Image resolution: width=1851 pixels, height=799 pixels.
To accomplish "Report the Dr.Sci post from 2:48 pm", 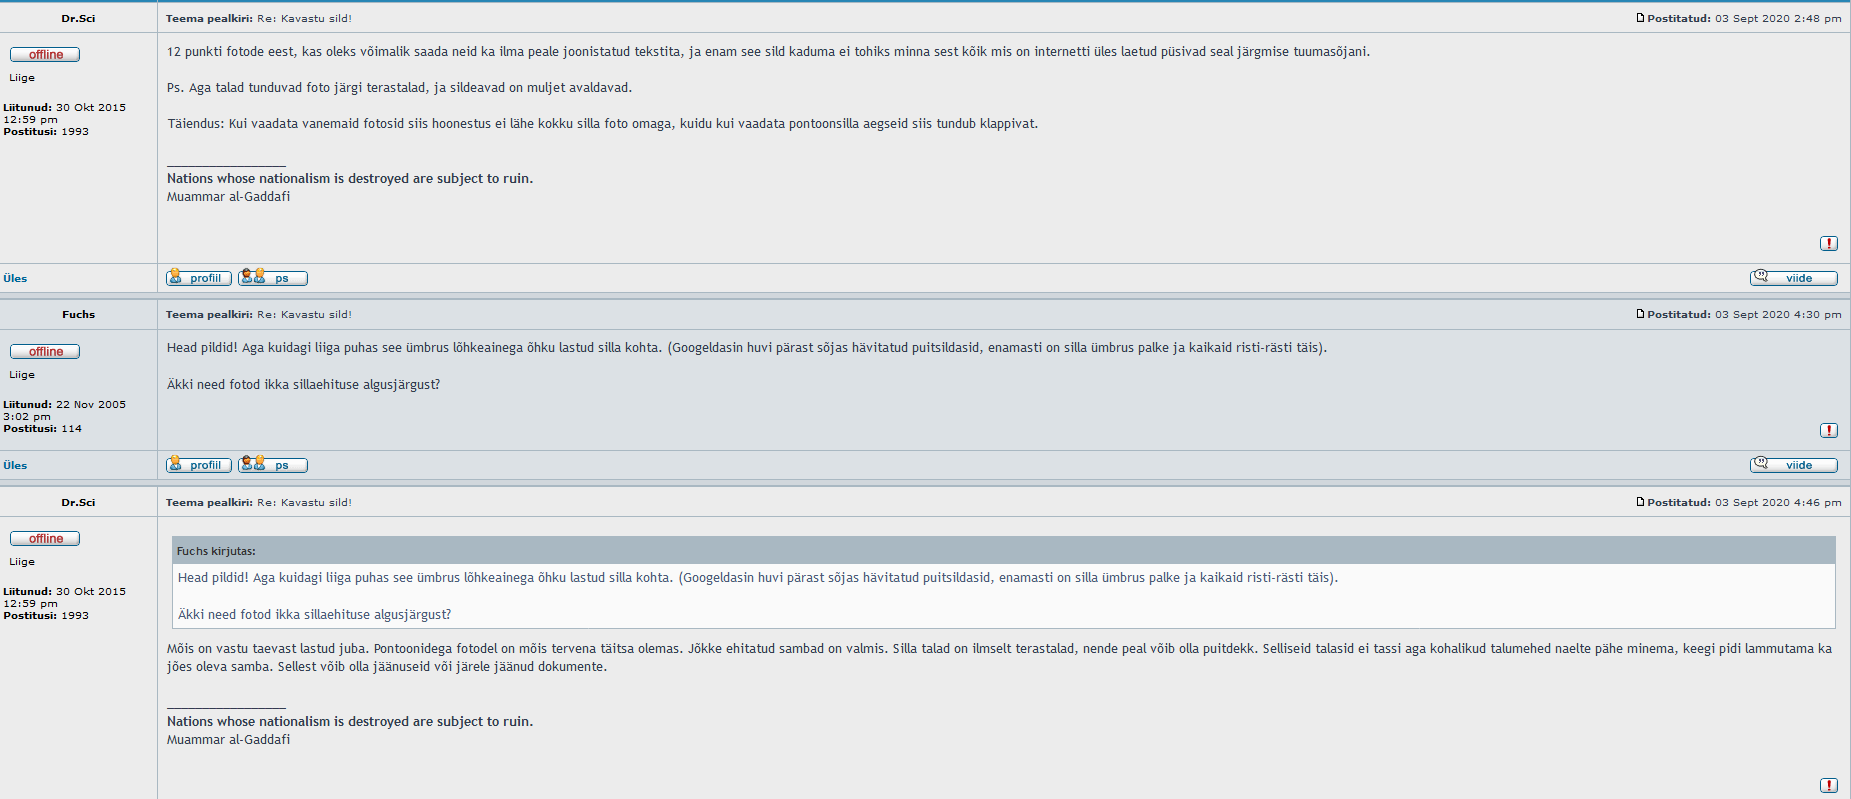I will point(1828,243).
